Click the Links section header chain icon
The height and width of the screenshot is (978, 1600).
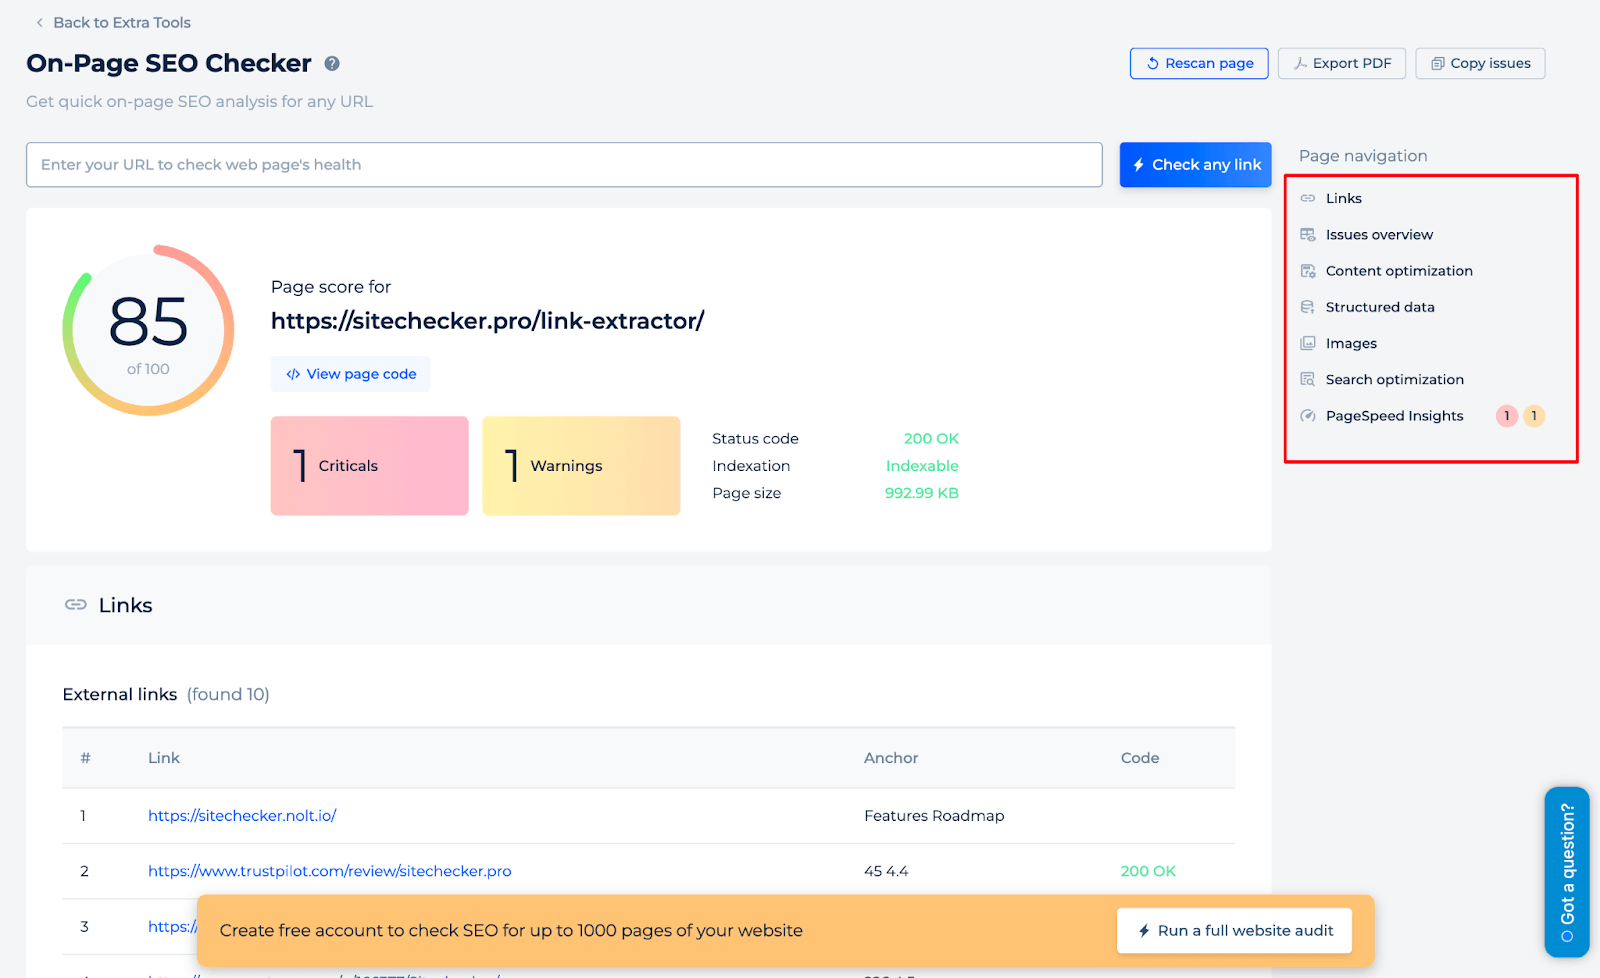(x=76, y=605)
